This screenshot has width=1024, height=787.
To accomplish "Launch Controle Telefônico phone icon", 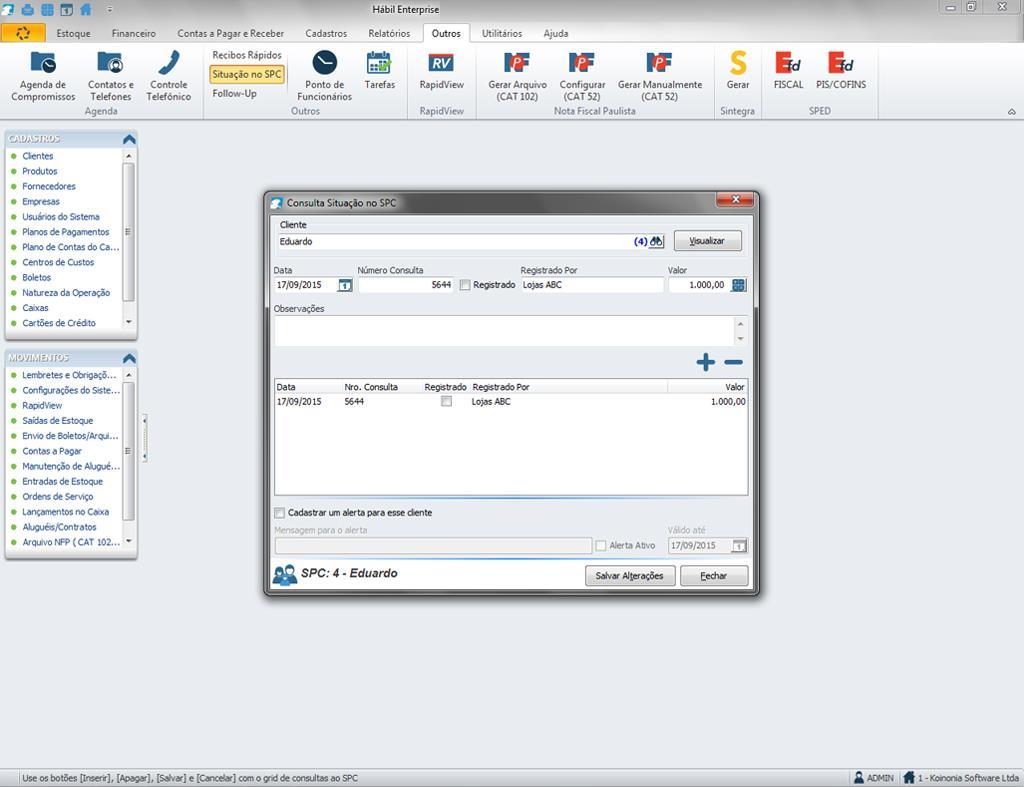I will tap(168, 76).
